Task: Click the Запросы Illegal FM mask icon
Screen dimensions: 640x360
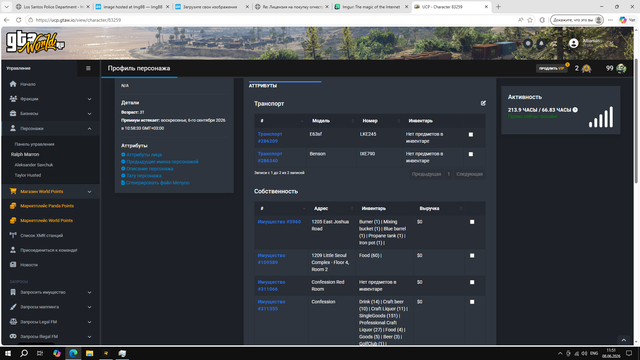Action: (x=13, y=336)
